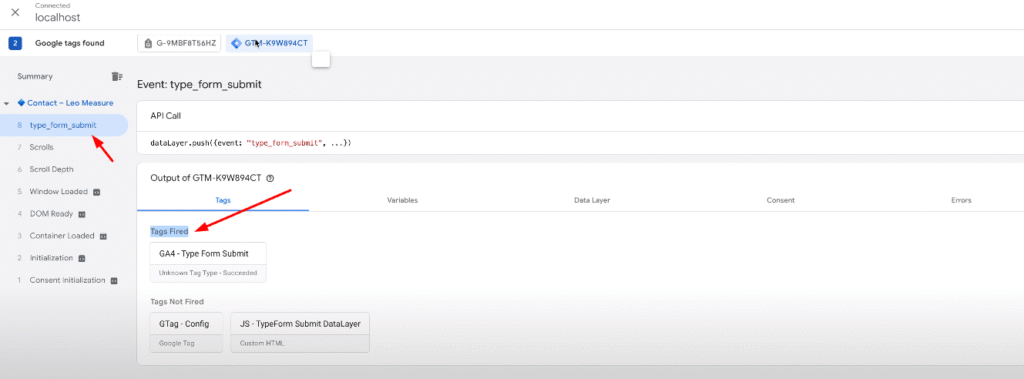This screenshot has width=1024, height=379.
Task: Click the badge icon beside DOM Ready
Action: (x=83, y=214)
